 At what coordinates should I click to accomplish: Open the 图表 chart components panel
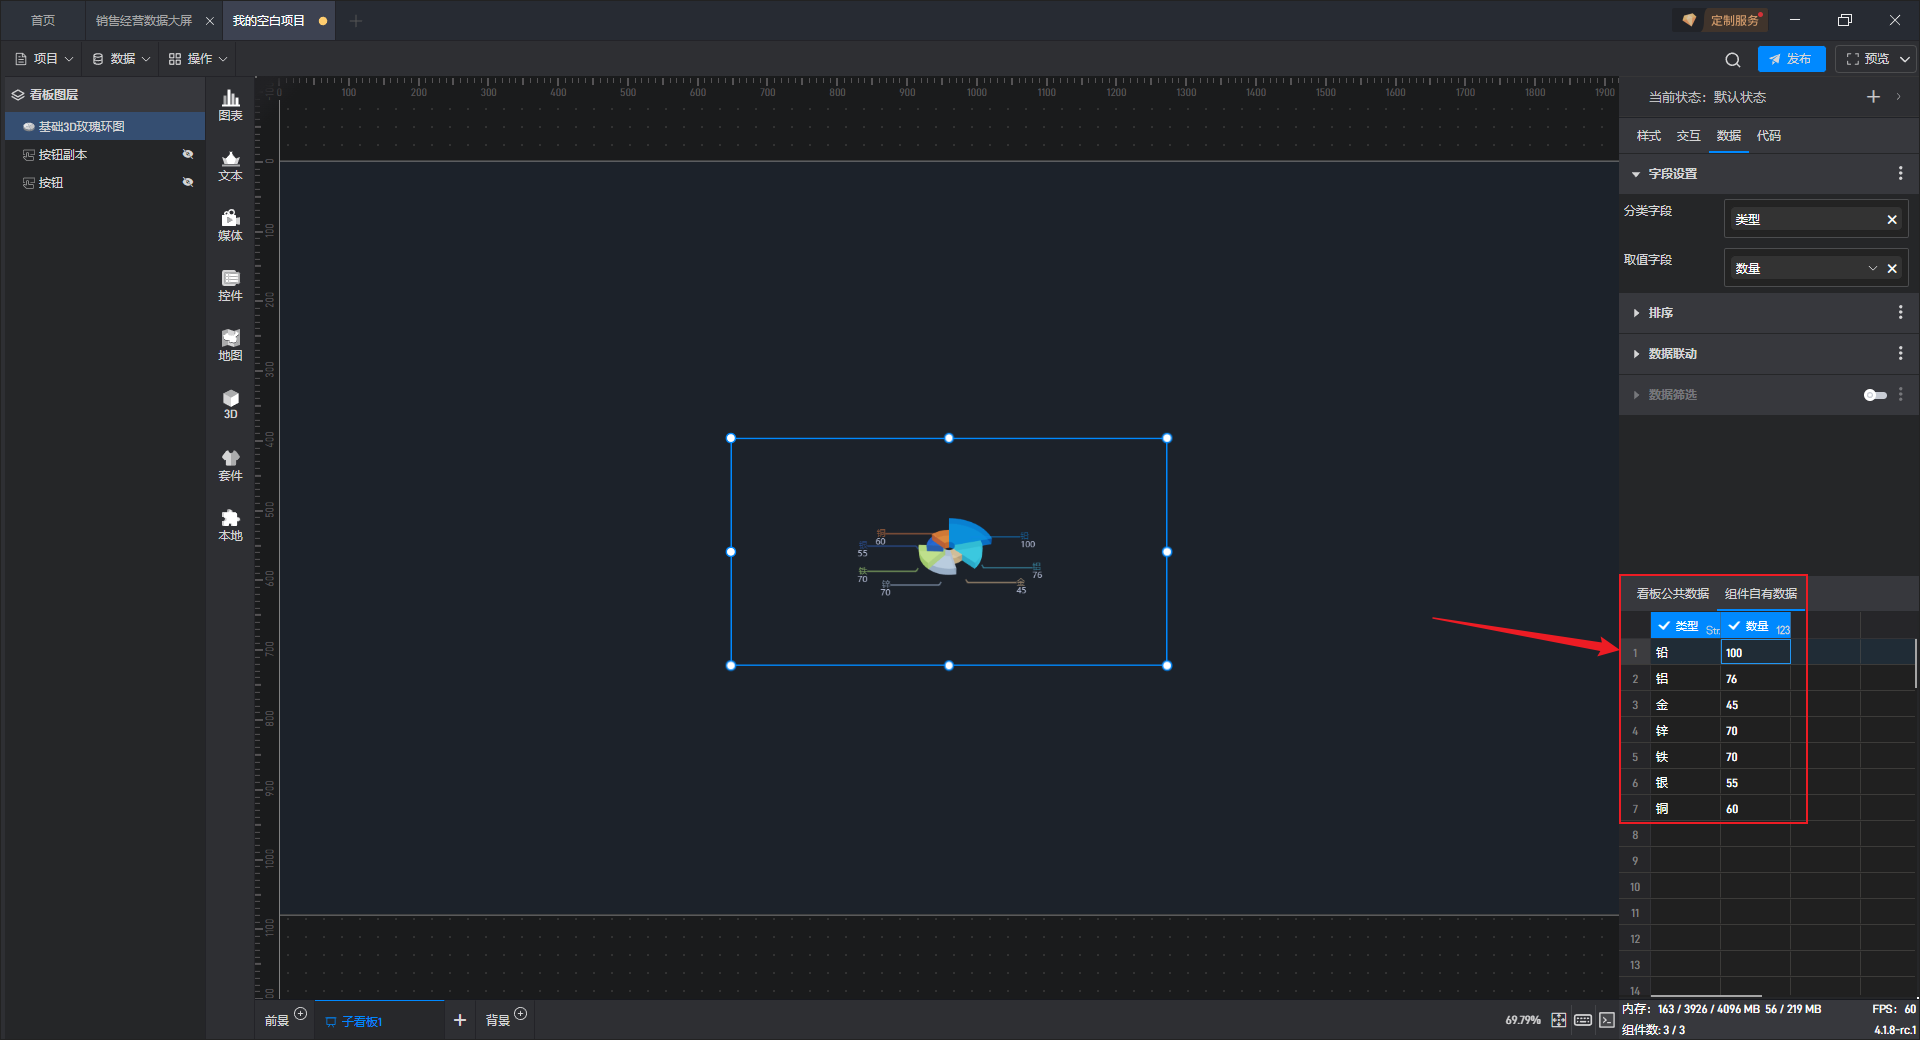tap(230, 104)
